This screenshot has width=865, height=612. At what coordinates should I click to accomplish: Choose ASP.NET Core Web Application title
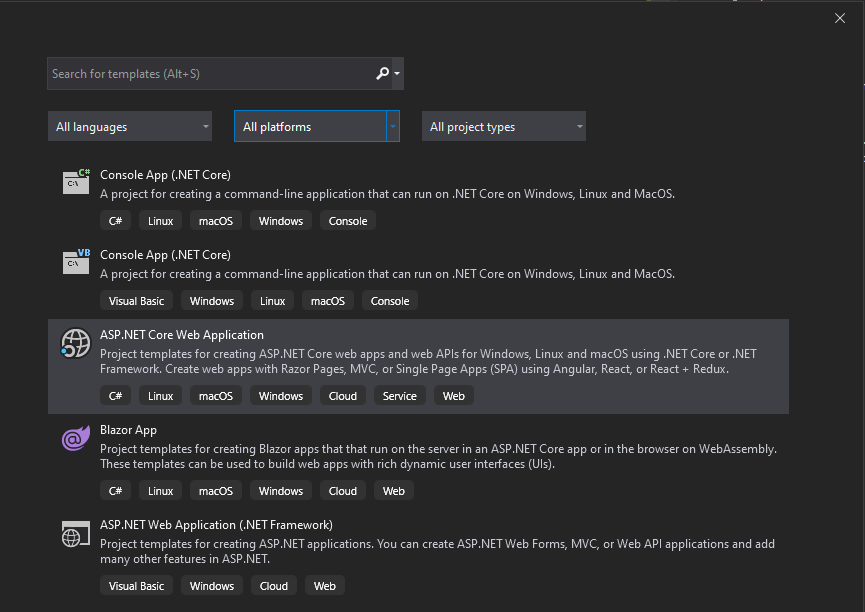[x=181, y=335]
